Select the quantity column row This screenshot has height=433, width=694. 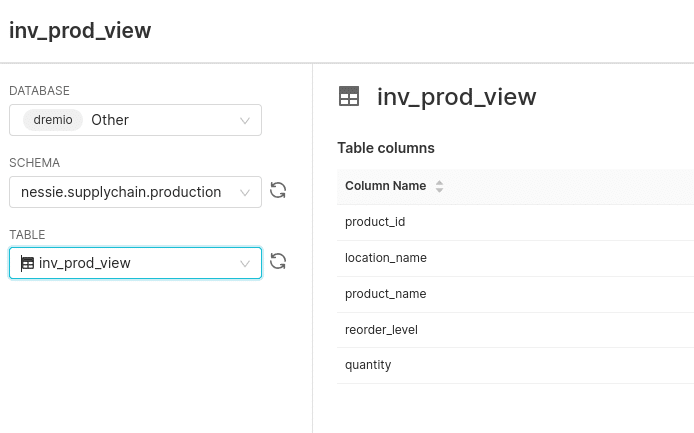(515, 365)
